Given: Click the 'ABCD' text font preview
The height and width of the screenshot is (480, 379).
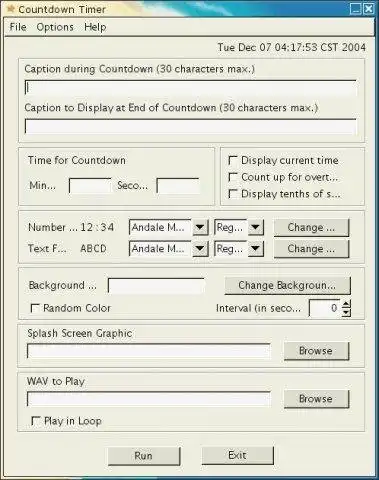Looking at the screenshot, I should (x=93, y=249).
